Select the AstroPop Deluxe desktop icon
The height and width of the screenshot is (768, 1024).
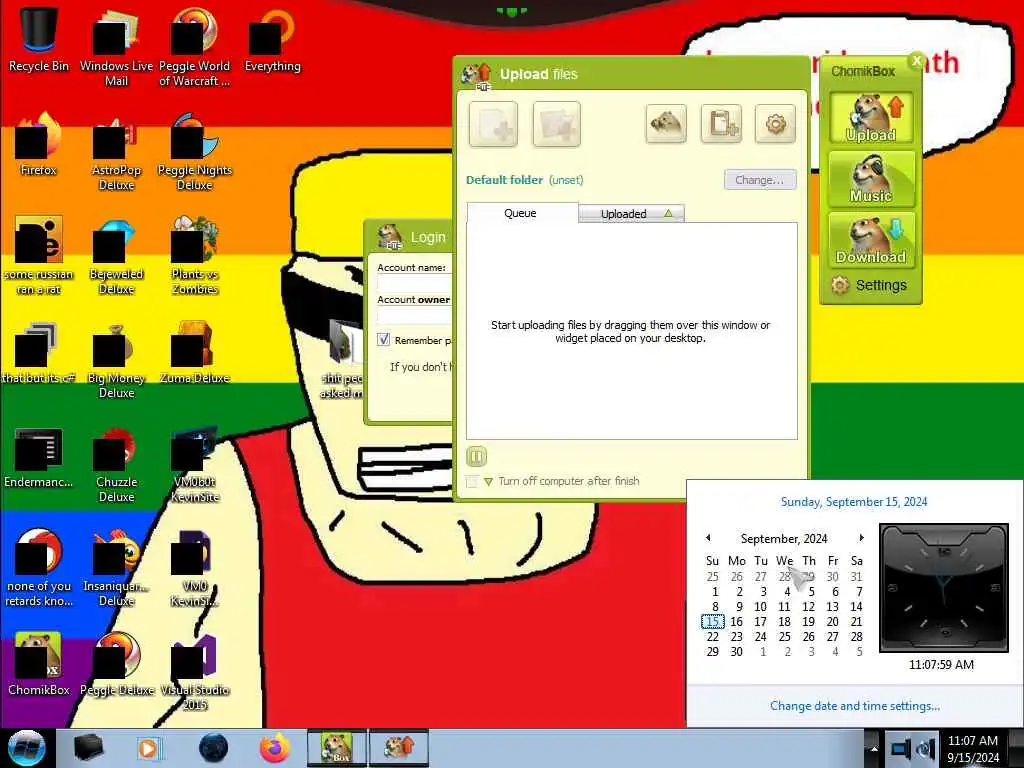tap(116, 152)
